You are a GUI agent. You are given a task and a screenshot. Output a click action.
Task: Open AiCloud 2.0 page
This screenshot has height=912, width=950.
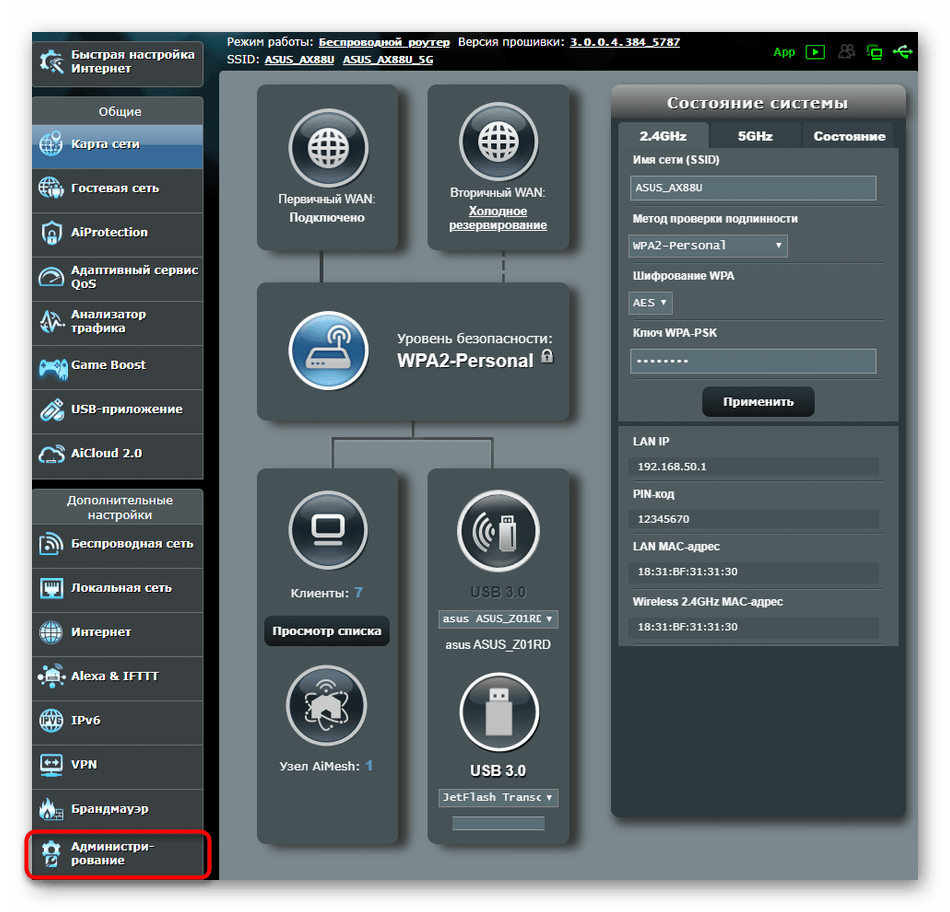[118, 454]
